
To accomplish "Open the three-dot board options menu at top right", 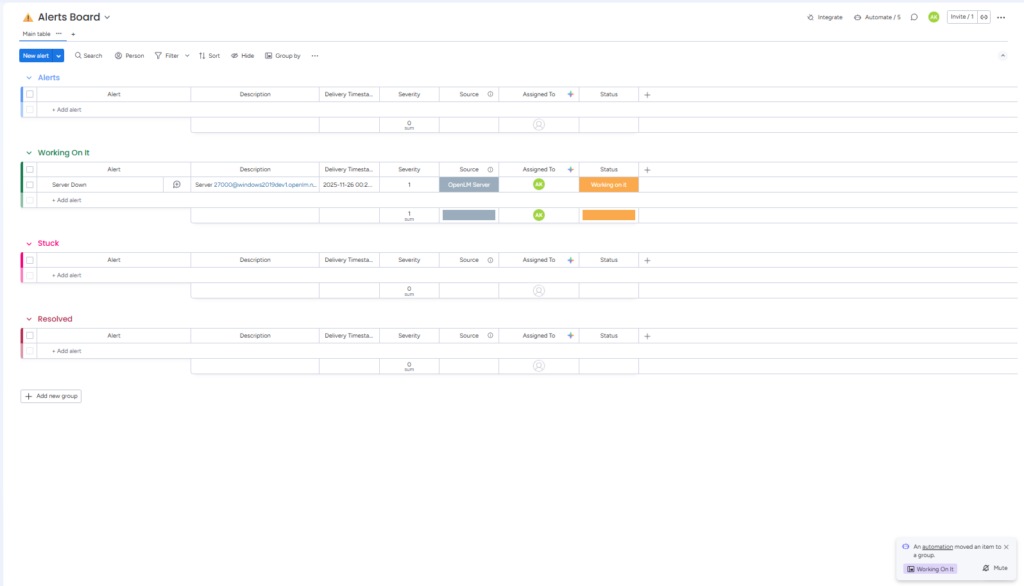I will coord(1001,17).
